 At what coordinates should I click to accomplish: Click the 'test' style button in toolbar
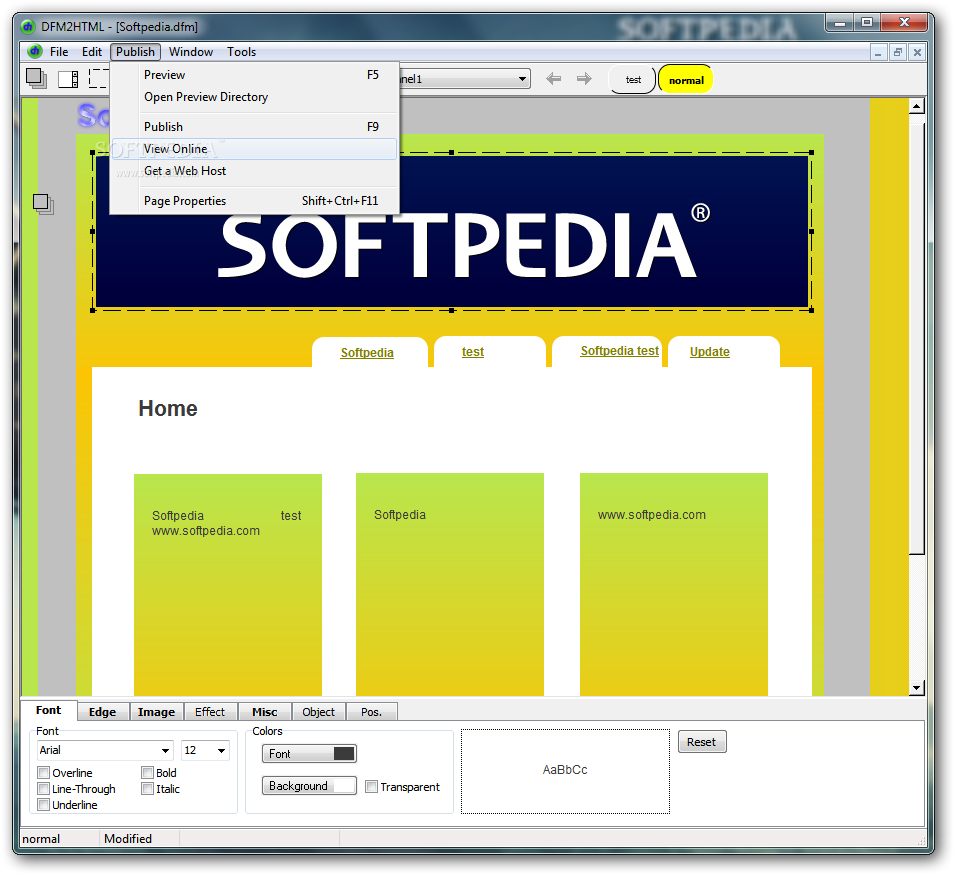[633, 80]
